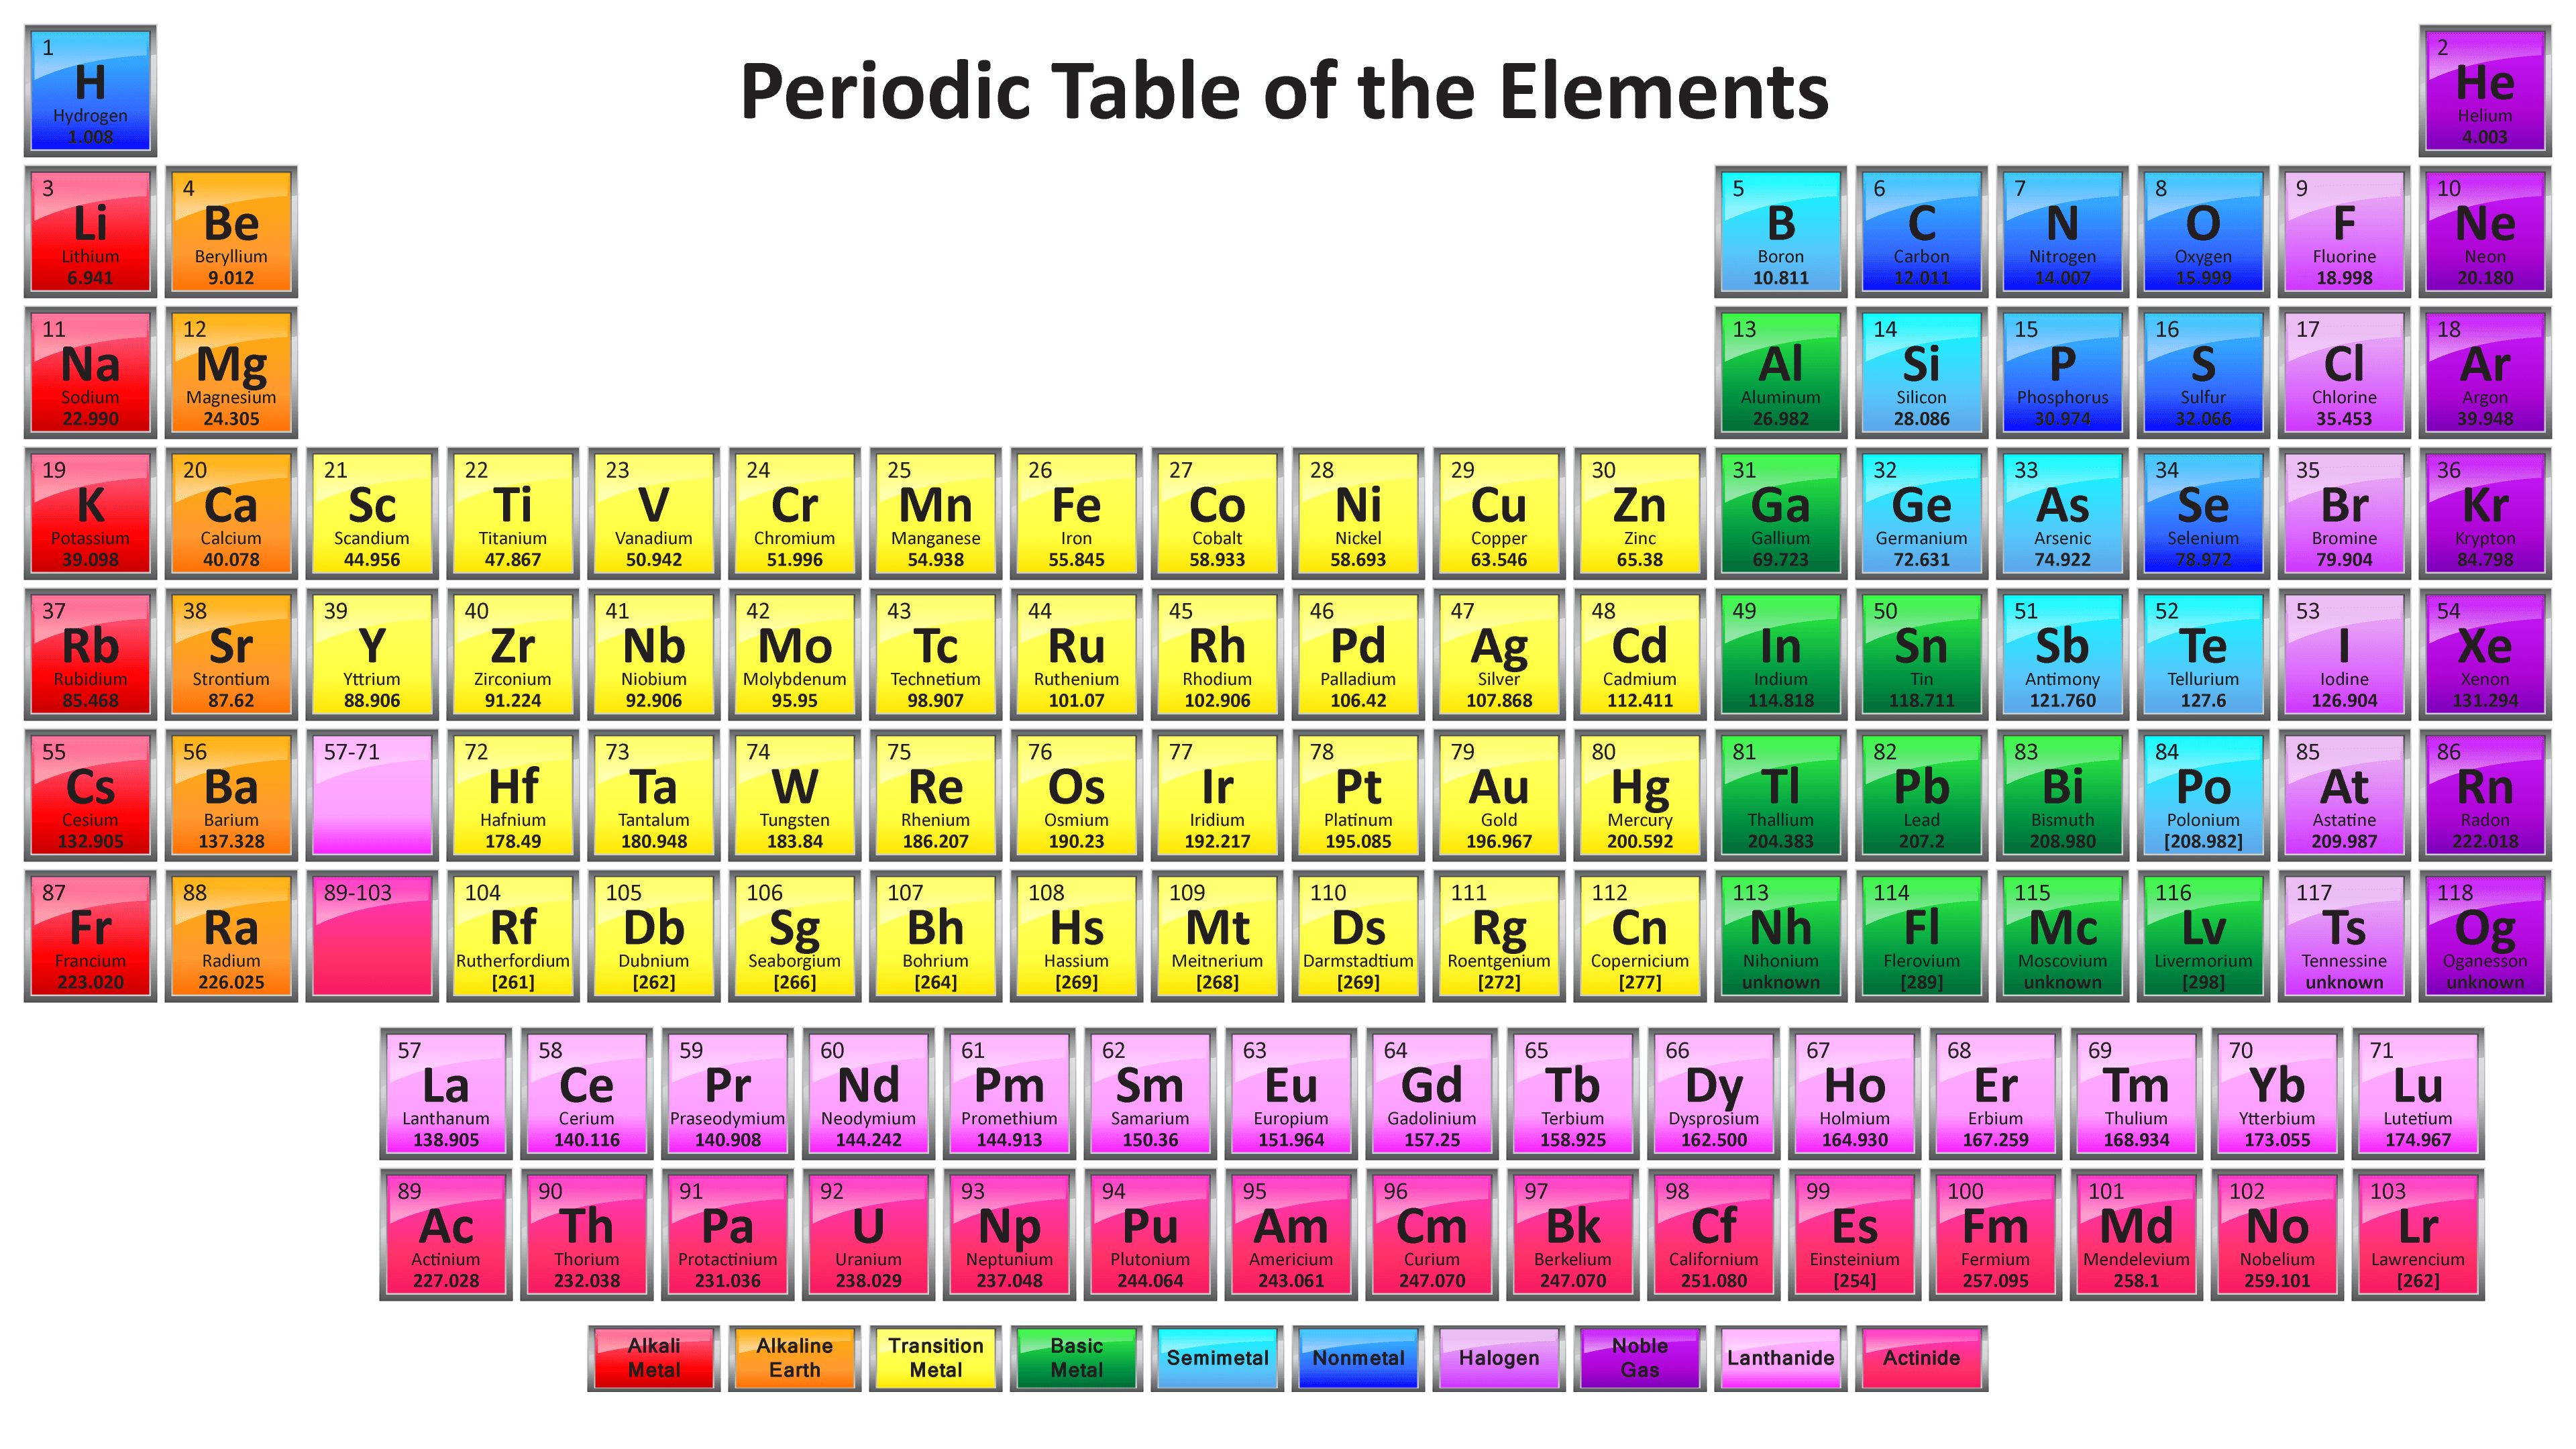Image resolution: width=2576 pixels, height=1449 pixels.
Task: Select the Nonmetal legend swatch
Action: (1358, 1358)
